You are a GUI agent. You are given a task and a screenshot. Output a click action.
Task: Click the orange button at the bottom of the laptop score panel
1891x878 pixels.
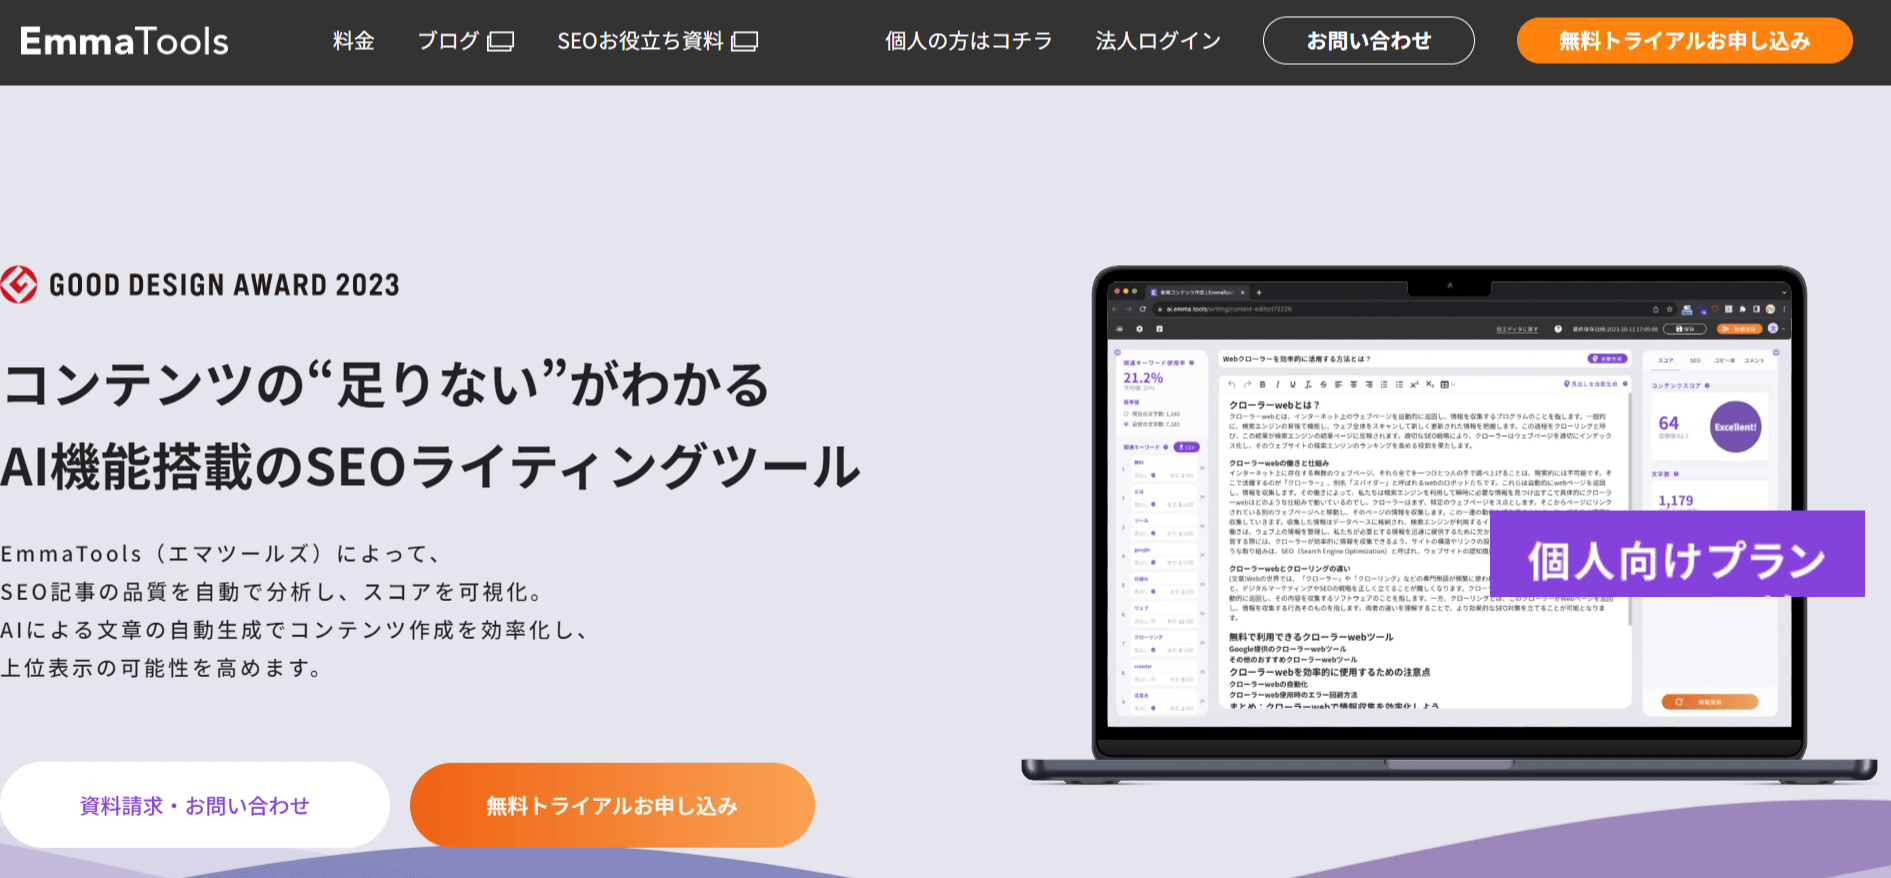[x=1710, y=702]
